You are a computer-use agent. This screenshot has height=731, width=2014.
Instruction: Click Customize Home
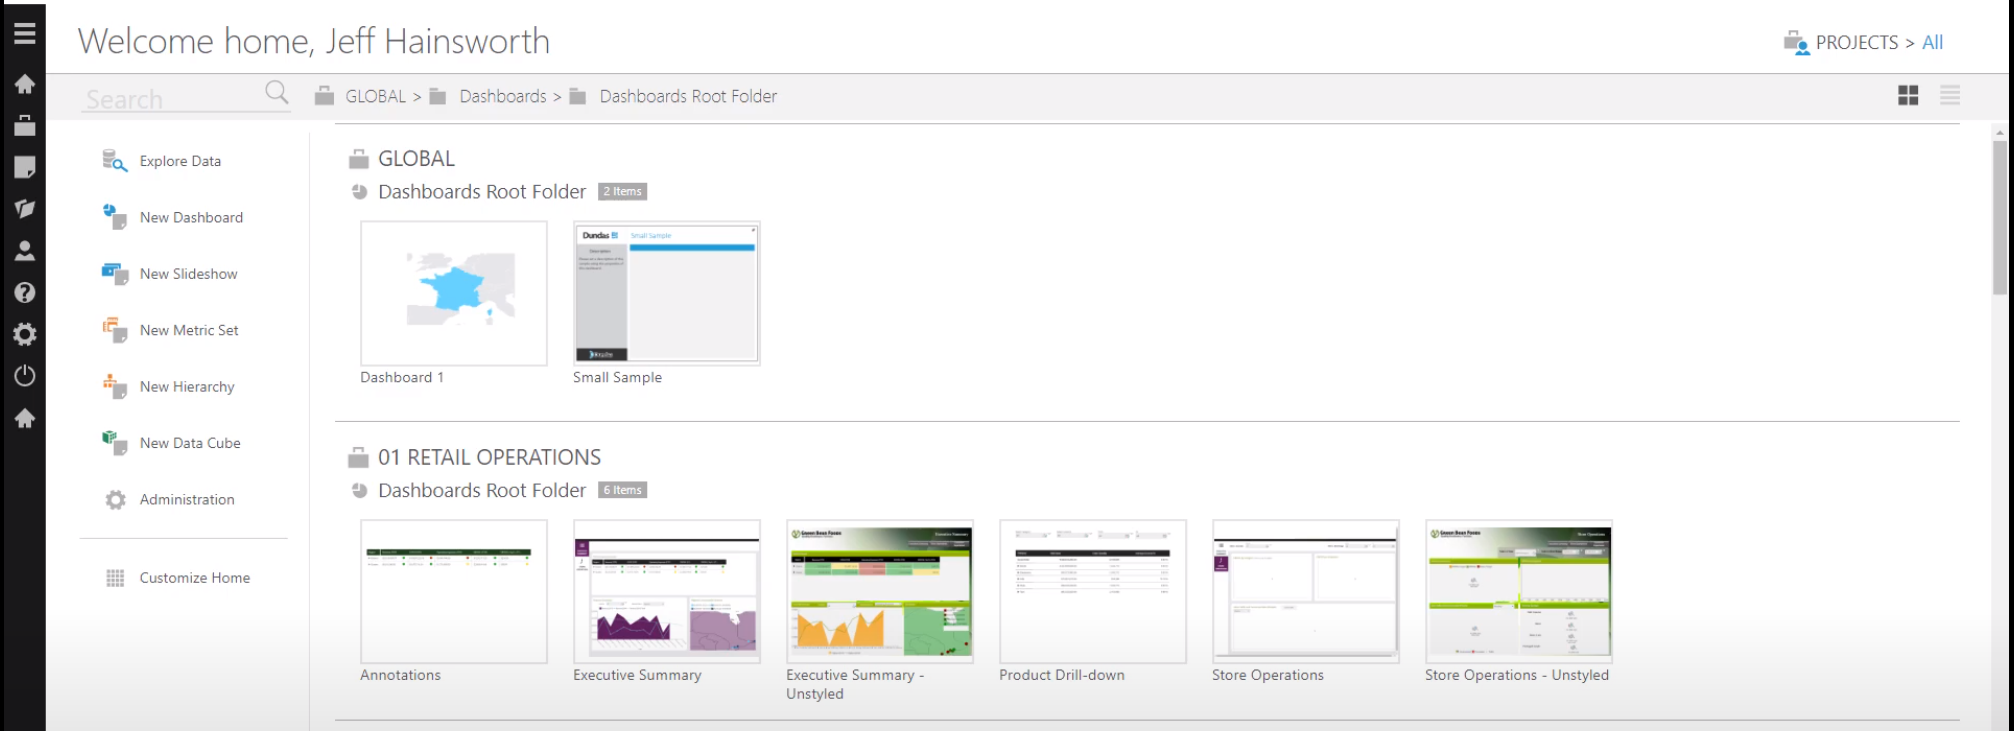[x=195, y=578]
